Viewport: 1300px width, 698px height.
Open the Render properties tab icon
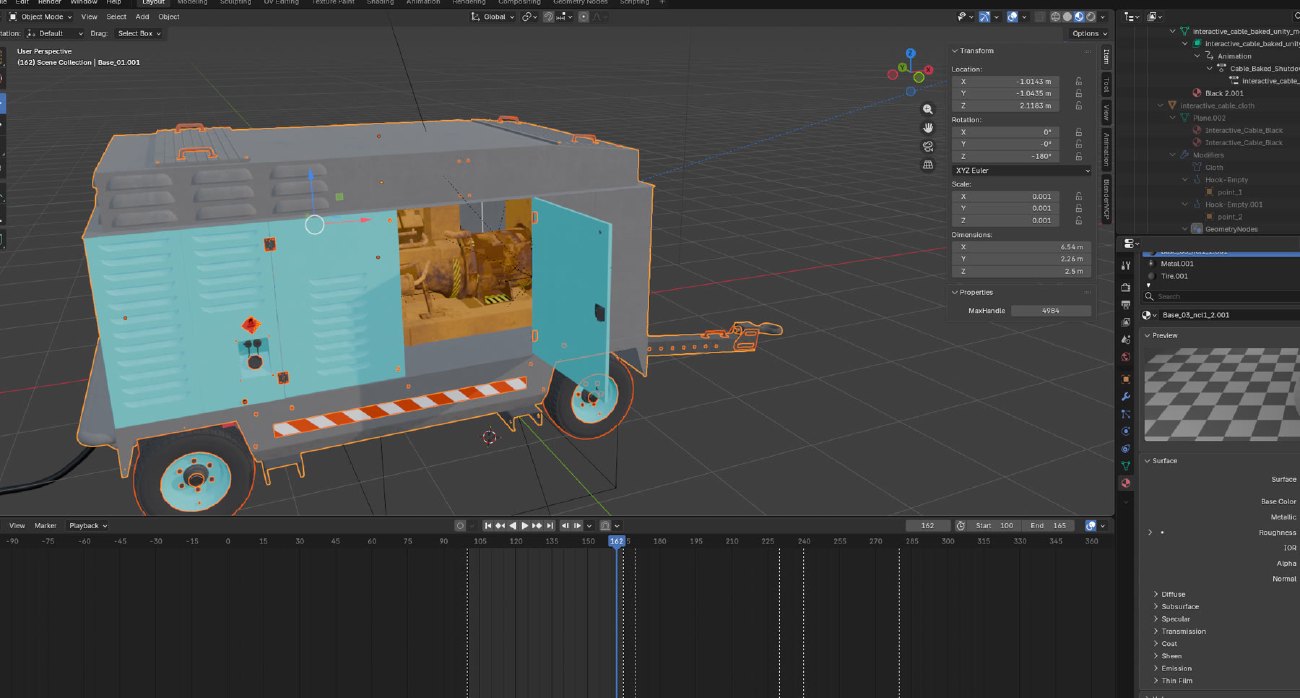click(x=1125, y=288)
